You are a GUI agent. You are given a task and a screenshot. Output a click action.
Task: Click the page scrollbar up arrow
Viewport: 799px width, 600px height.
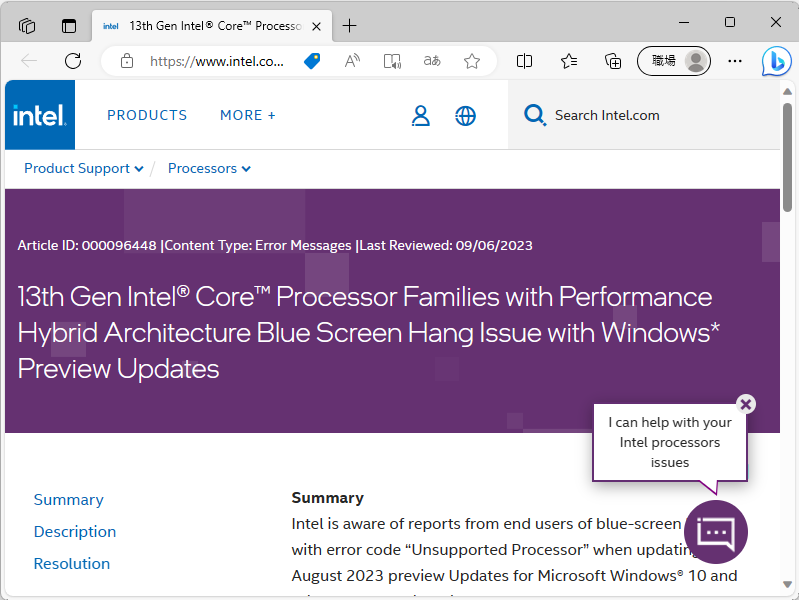(787, 92)
